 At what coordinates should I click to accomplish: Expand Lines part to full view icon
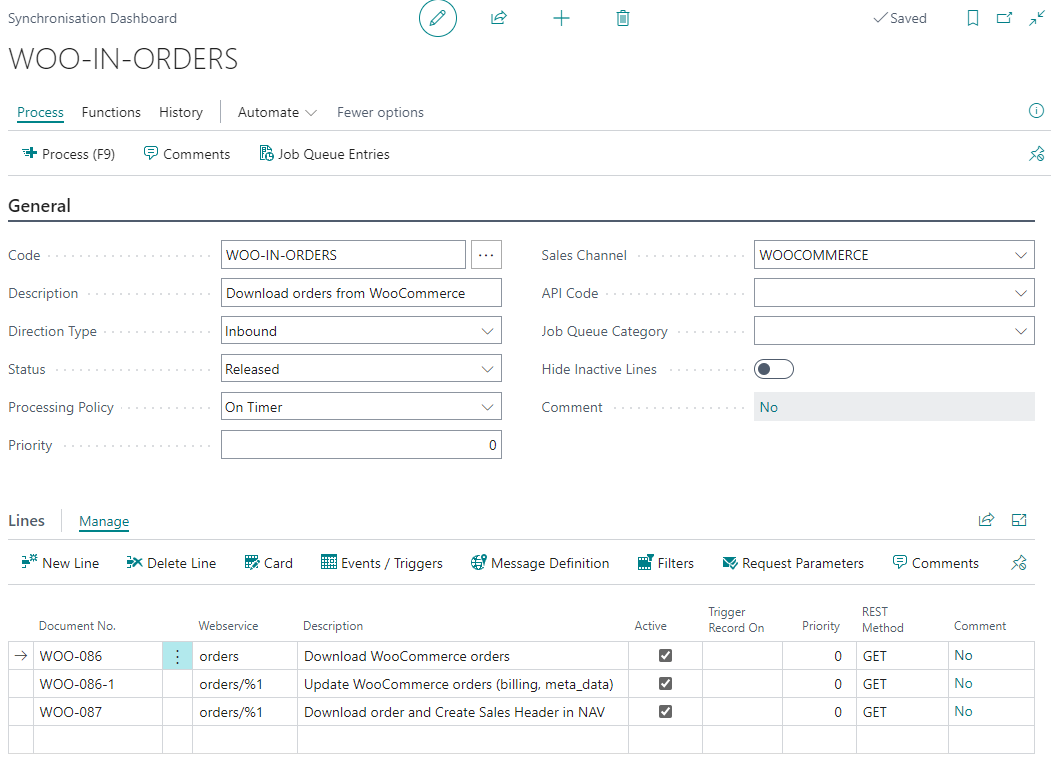pyautogui.click(x=1019, y=520)
